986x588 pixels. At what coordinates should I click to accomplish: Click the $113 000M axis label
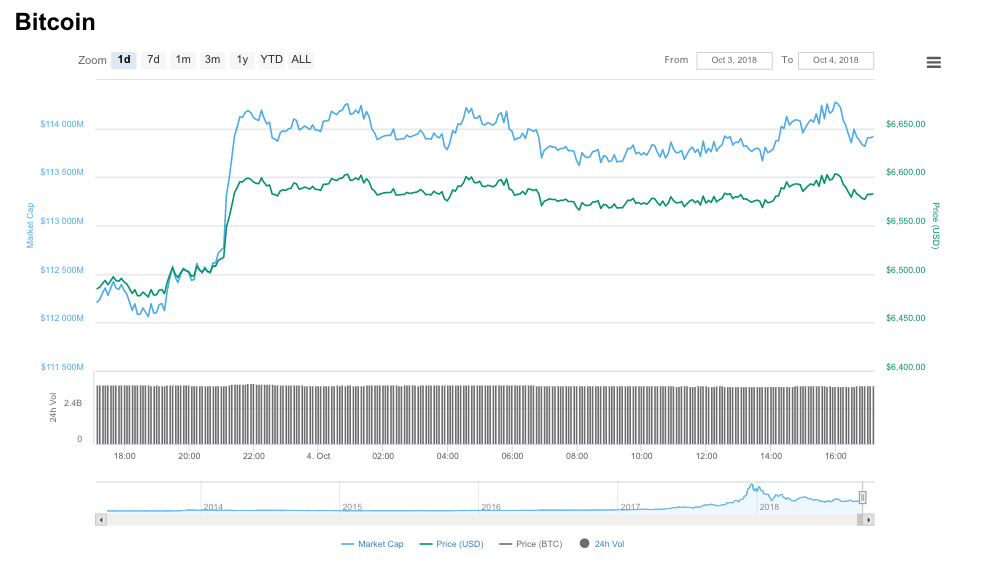tap(62, 221)
